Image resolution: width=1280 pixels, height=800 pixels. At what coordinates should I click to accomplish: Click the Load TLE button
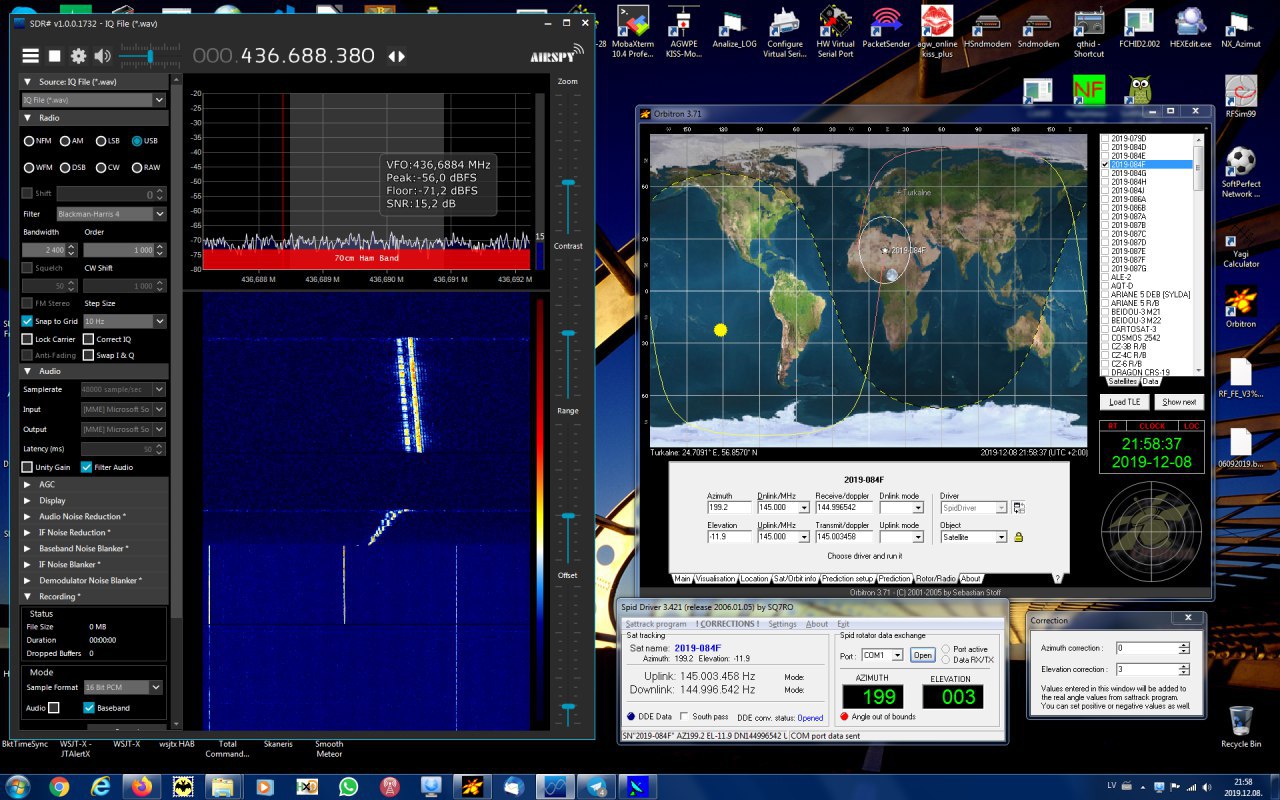tap(1125, 402)
